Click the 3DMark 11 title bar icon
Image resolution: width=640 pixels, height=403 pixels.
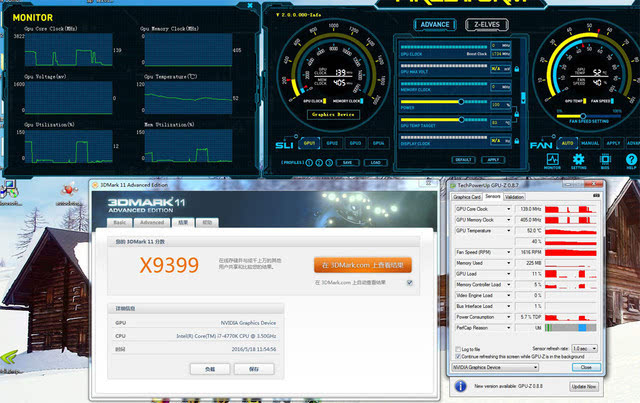[x=95, y=185]
